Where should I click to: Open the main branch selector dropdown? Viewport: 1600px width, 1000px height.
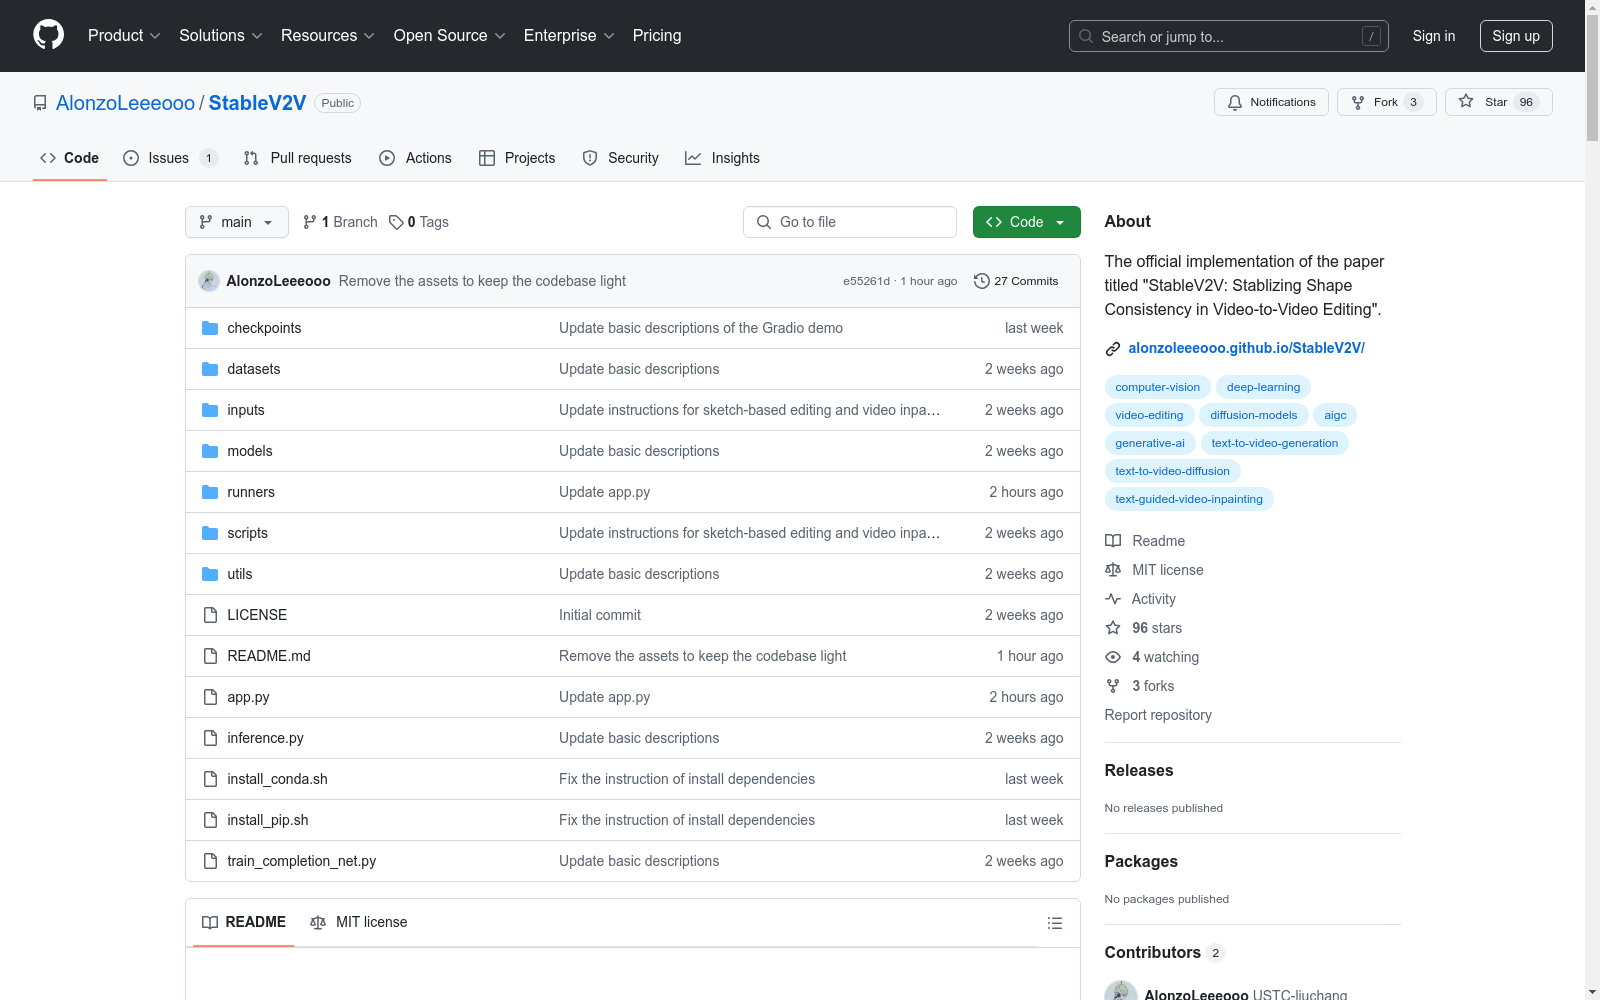click(x=237, y=222)
